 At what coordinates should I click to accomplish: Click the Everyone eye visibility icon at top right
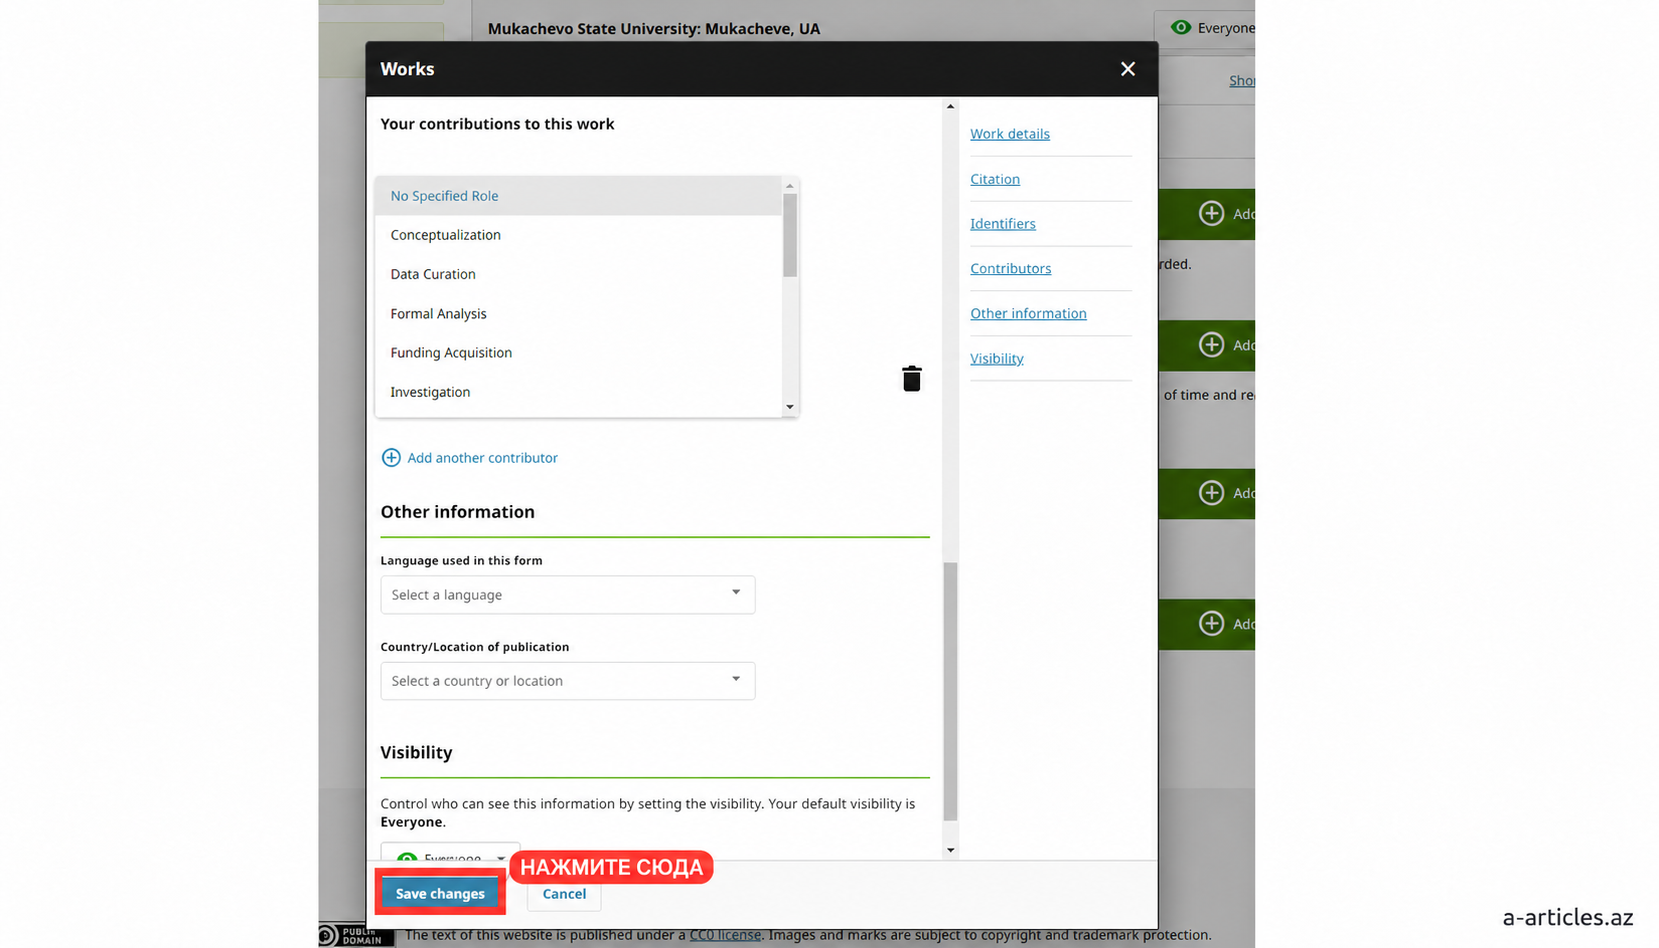coord(1181,28)
